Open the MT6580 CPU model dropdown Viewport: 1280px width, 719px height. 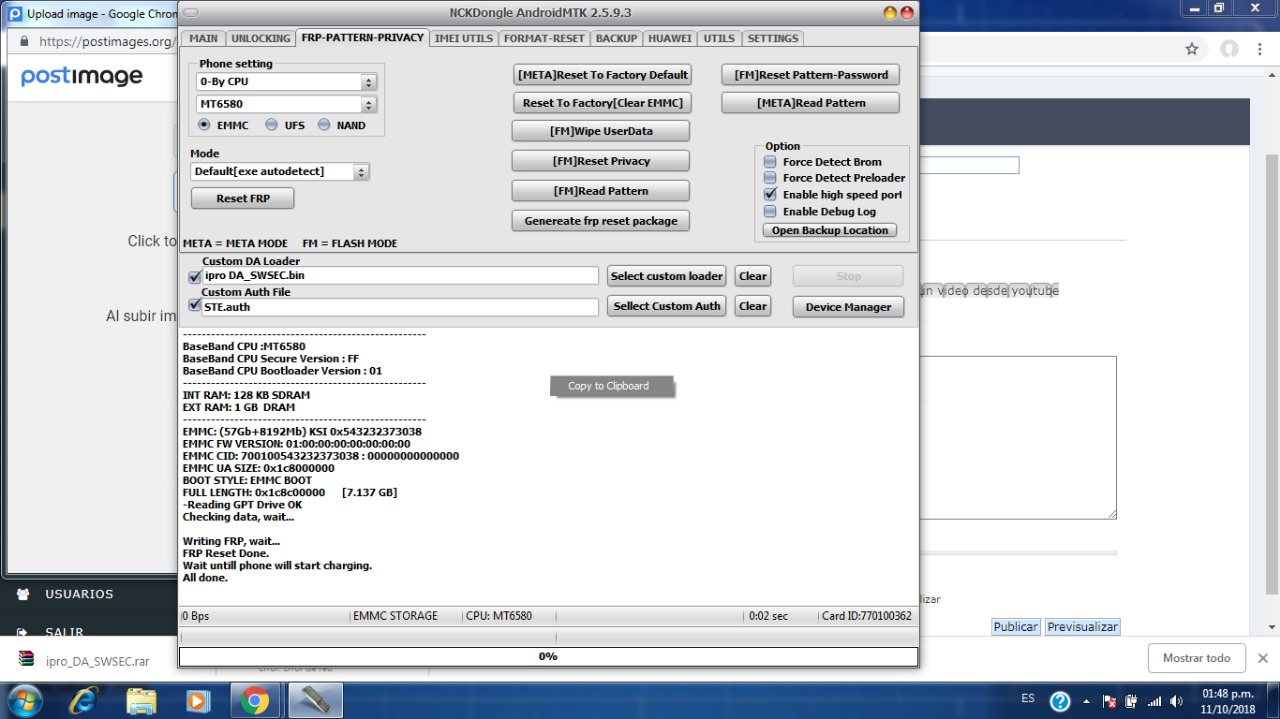[286, 104]
